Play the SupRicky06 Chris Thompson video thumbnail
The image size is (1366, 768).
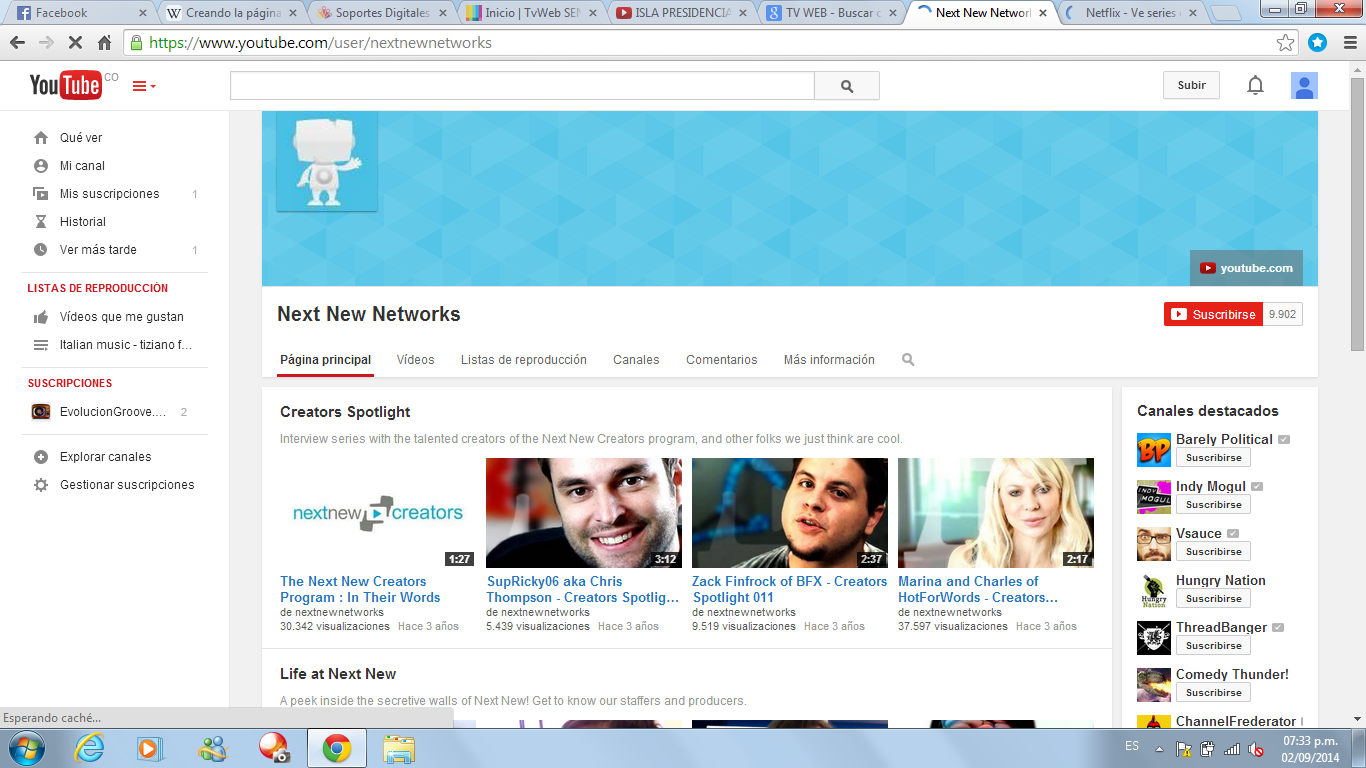pyautogui.click(x=584, y=513)
